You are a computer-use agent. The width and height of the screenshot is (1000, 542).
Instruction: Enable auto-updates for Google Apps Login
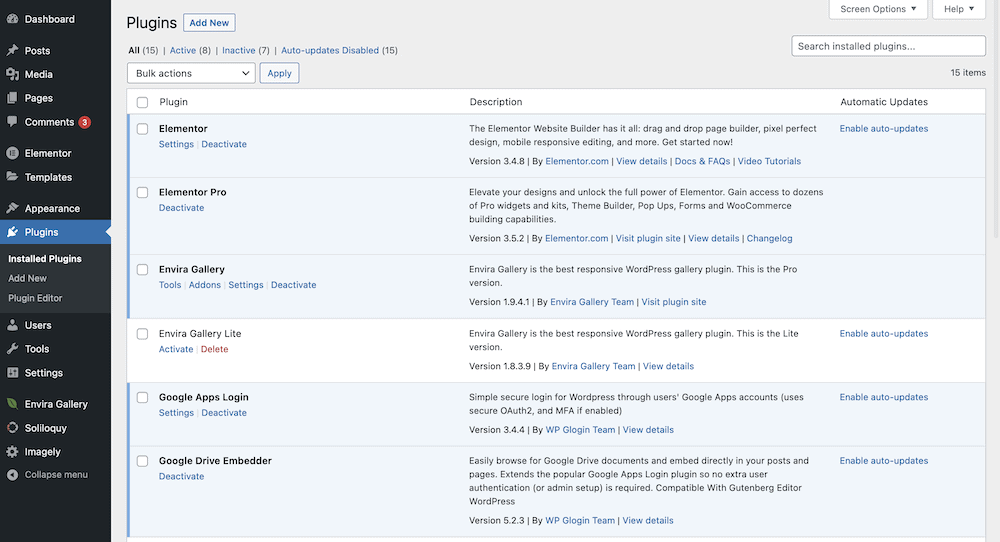(x=884, y=397)
